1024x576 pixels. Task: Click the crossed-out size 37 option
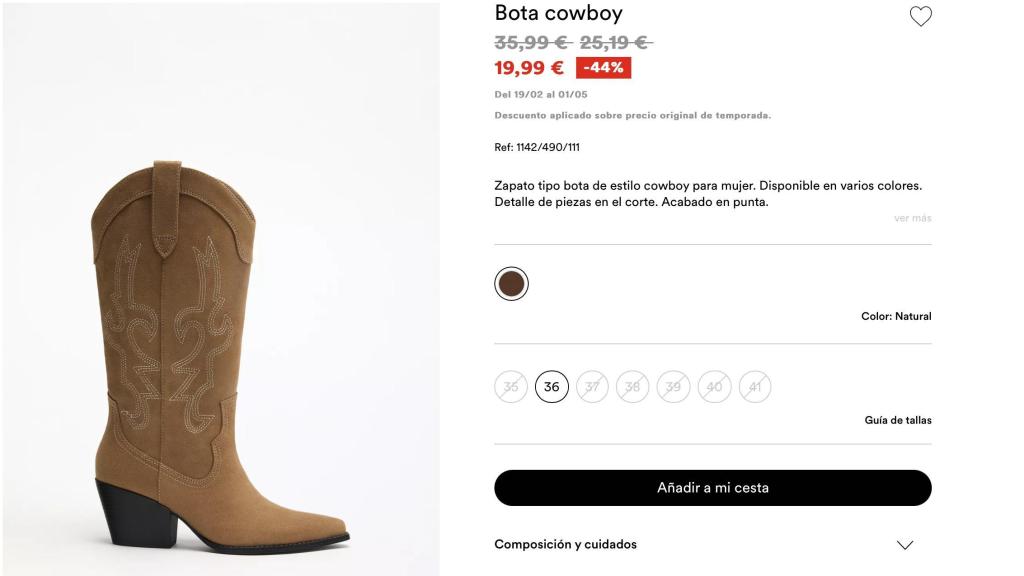pyautogui.click(x=592, y=386)
